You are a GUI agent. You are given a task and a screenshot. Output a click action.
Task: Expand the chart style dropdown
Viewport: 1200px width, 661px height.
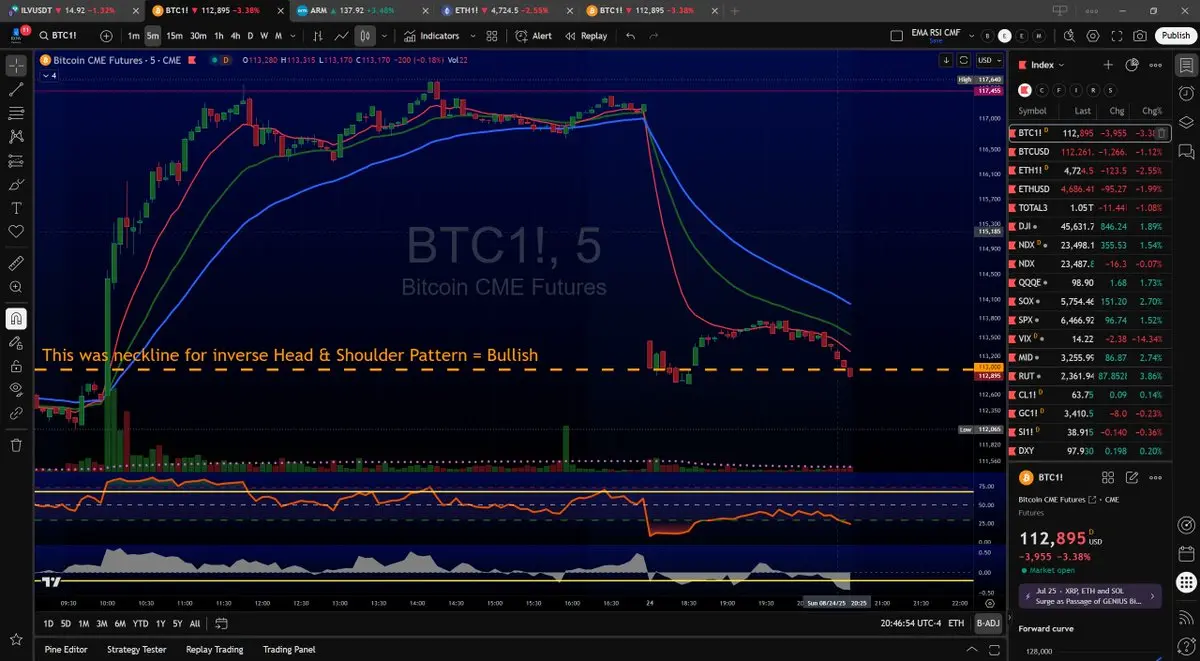click(x=385, y=36)
